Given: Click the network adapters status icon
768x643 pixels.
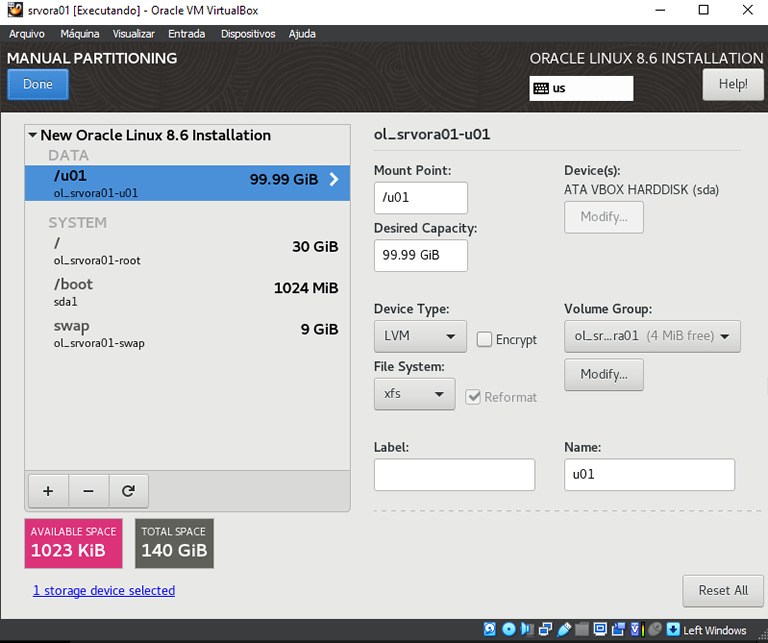Looking at the screenshot, I should coord(545,629).
